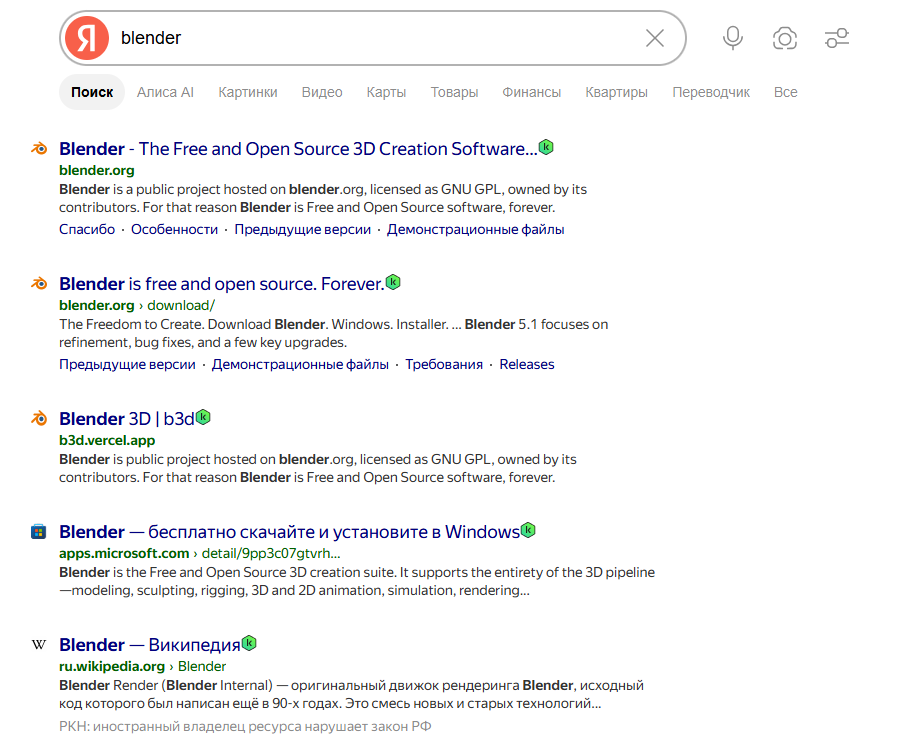Click green shield badge on first result
Screen dimensions: 919x744
pos(546,147)
